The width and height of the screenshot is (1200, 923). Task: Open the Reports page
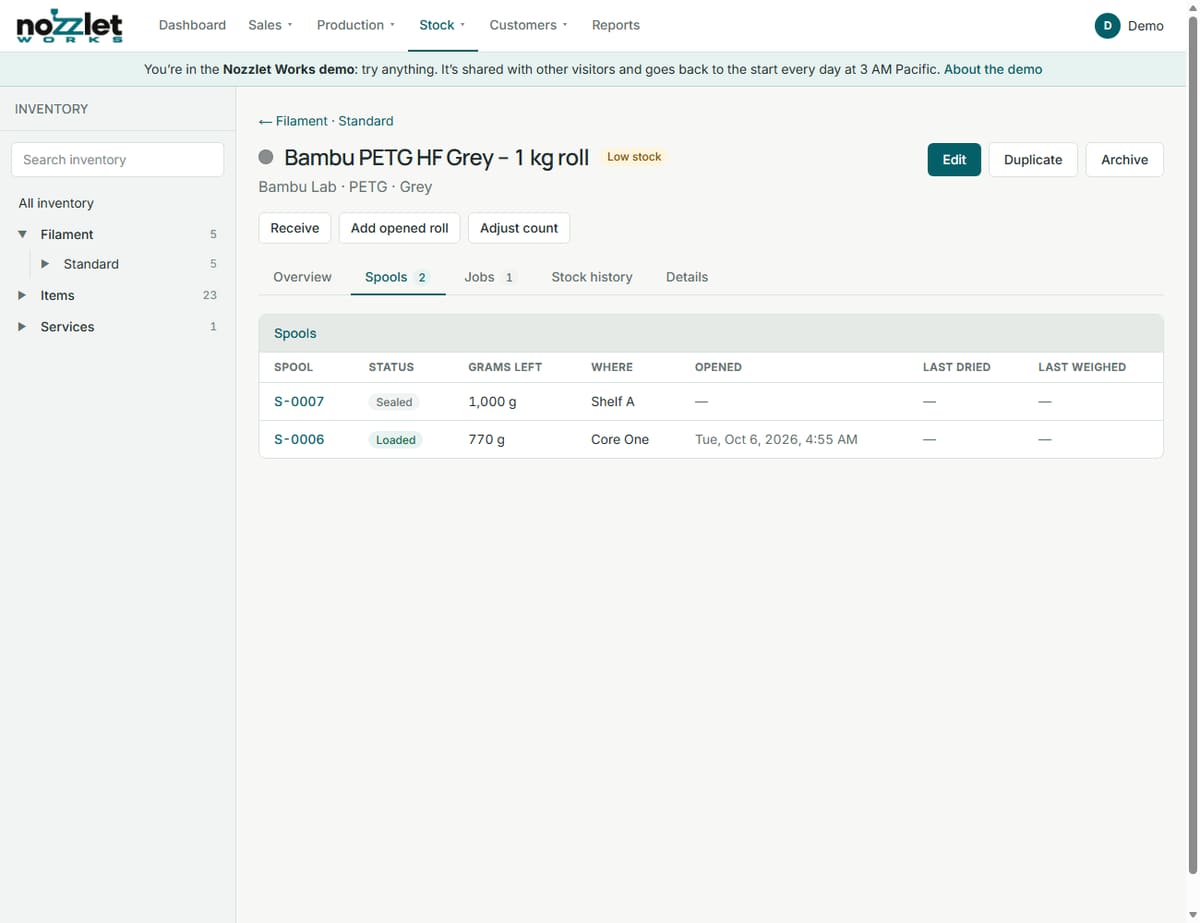coord(616,25)
